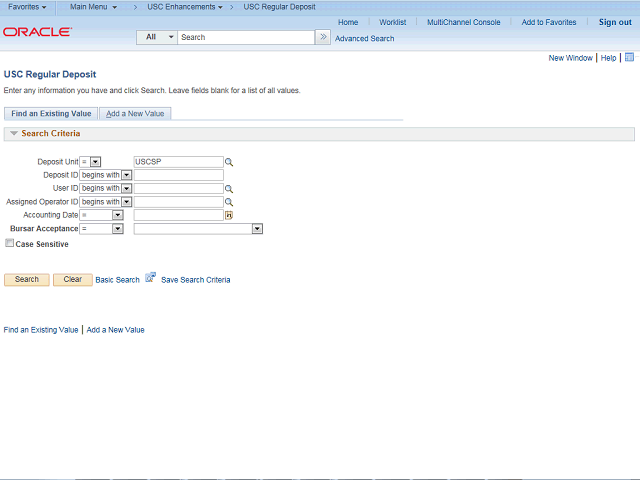Open the Deposit Unit operator dropdown
640x480 pixels.
click(x=95, y=162)
